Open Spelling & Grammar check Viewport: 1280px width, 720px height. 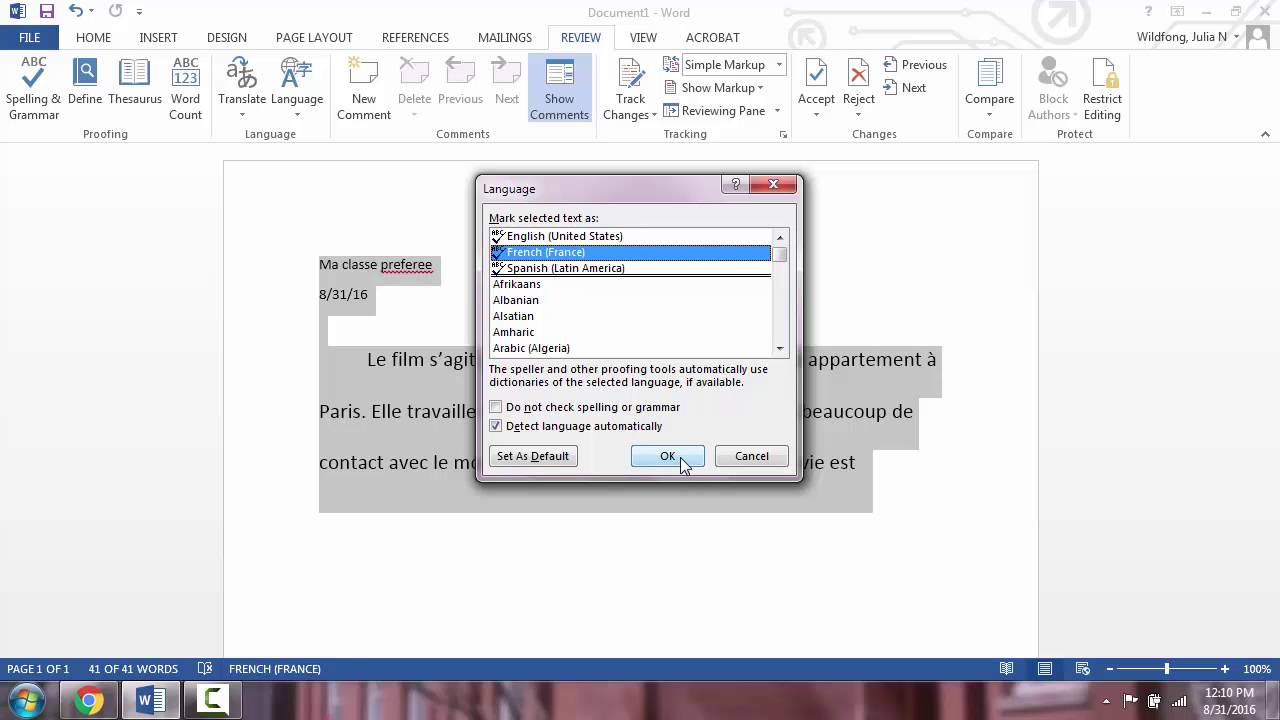33,88
